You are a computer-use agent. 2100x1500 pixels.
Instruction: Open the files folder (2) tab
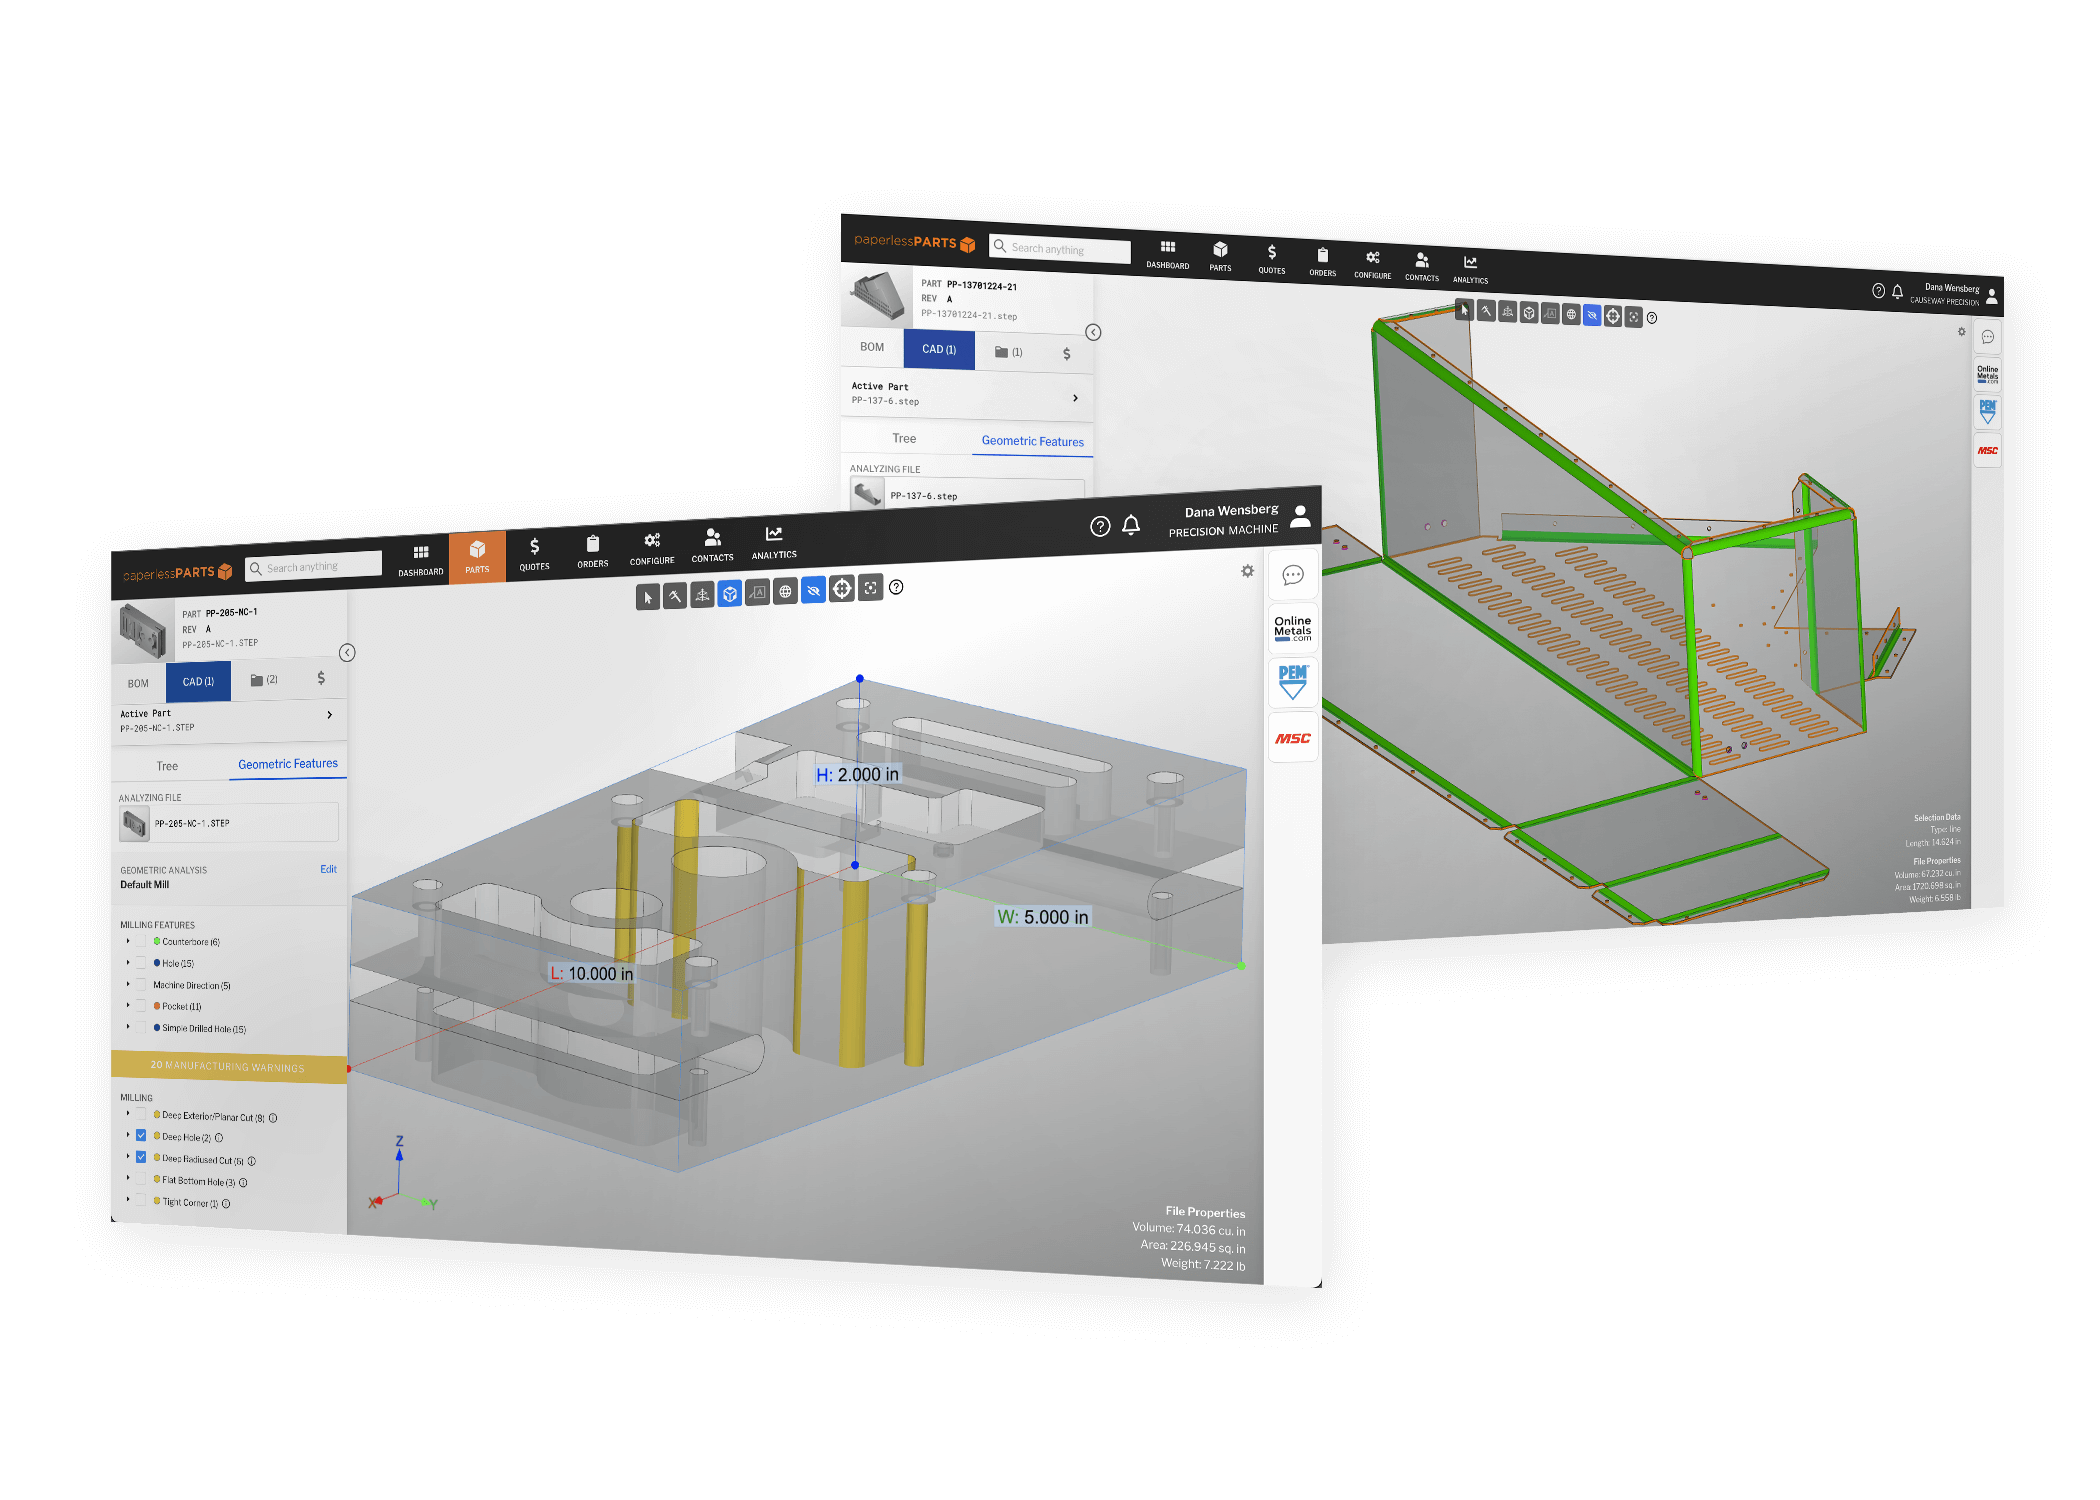[x=264, y=680]
